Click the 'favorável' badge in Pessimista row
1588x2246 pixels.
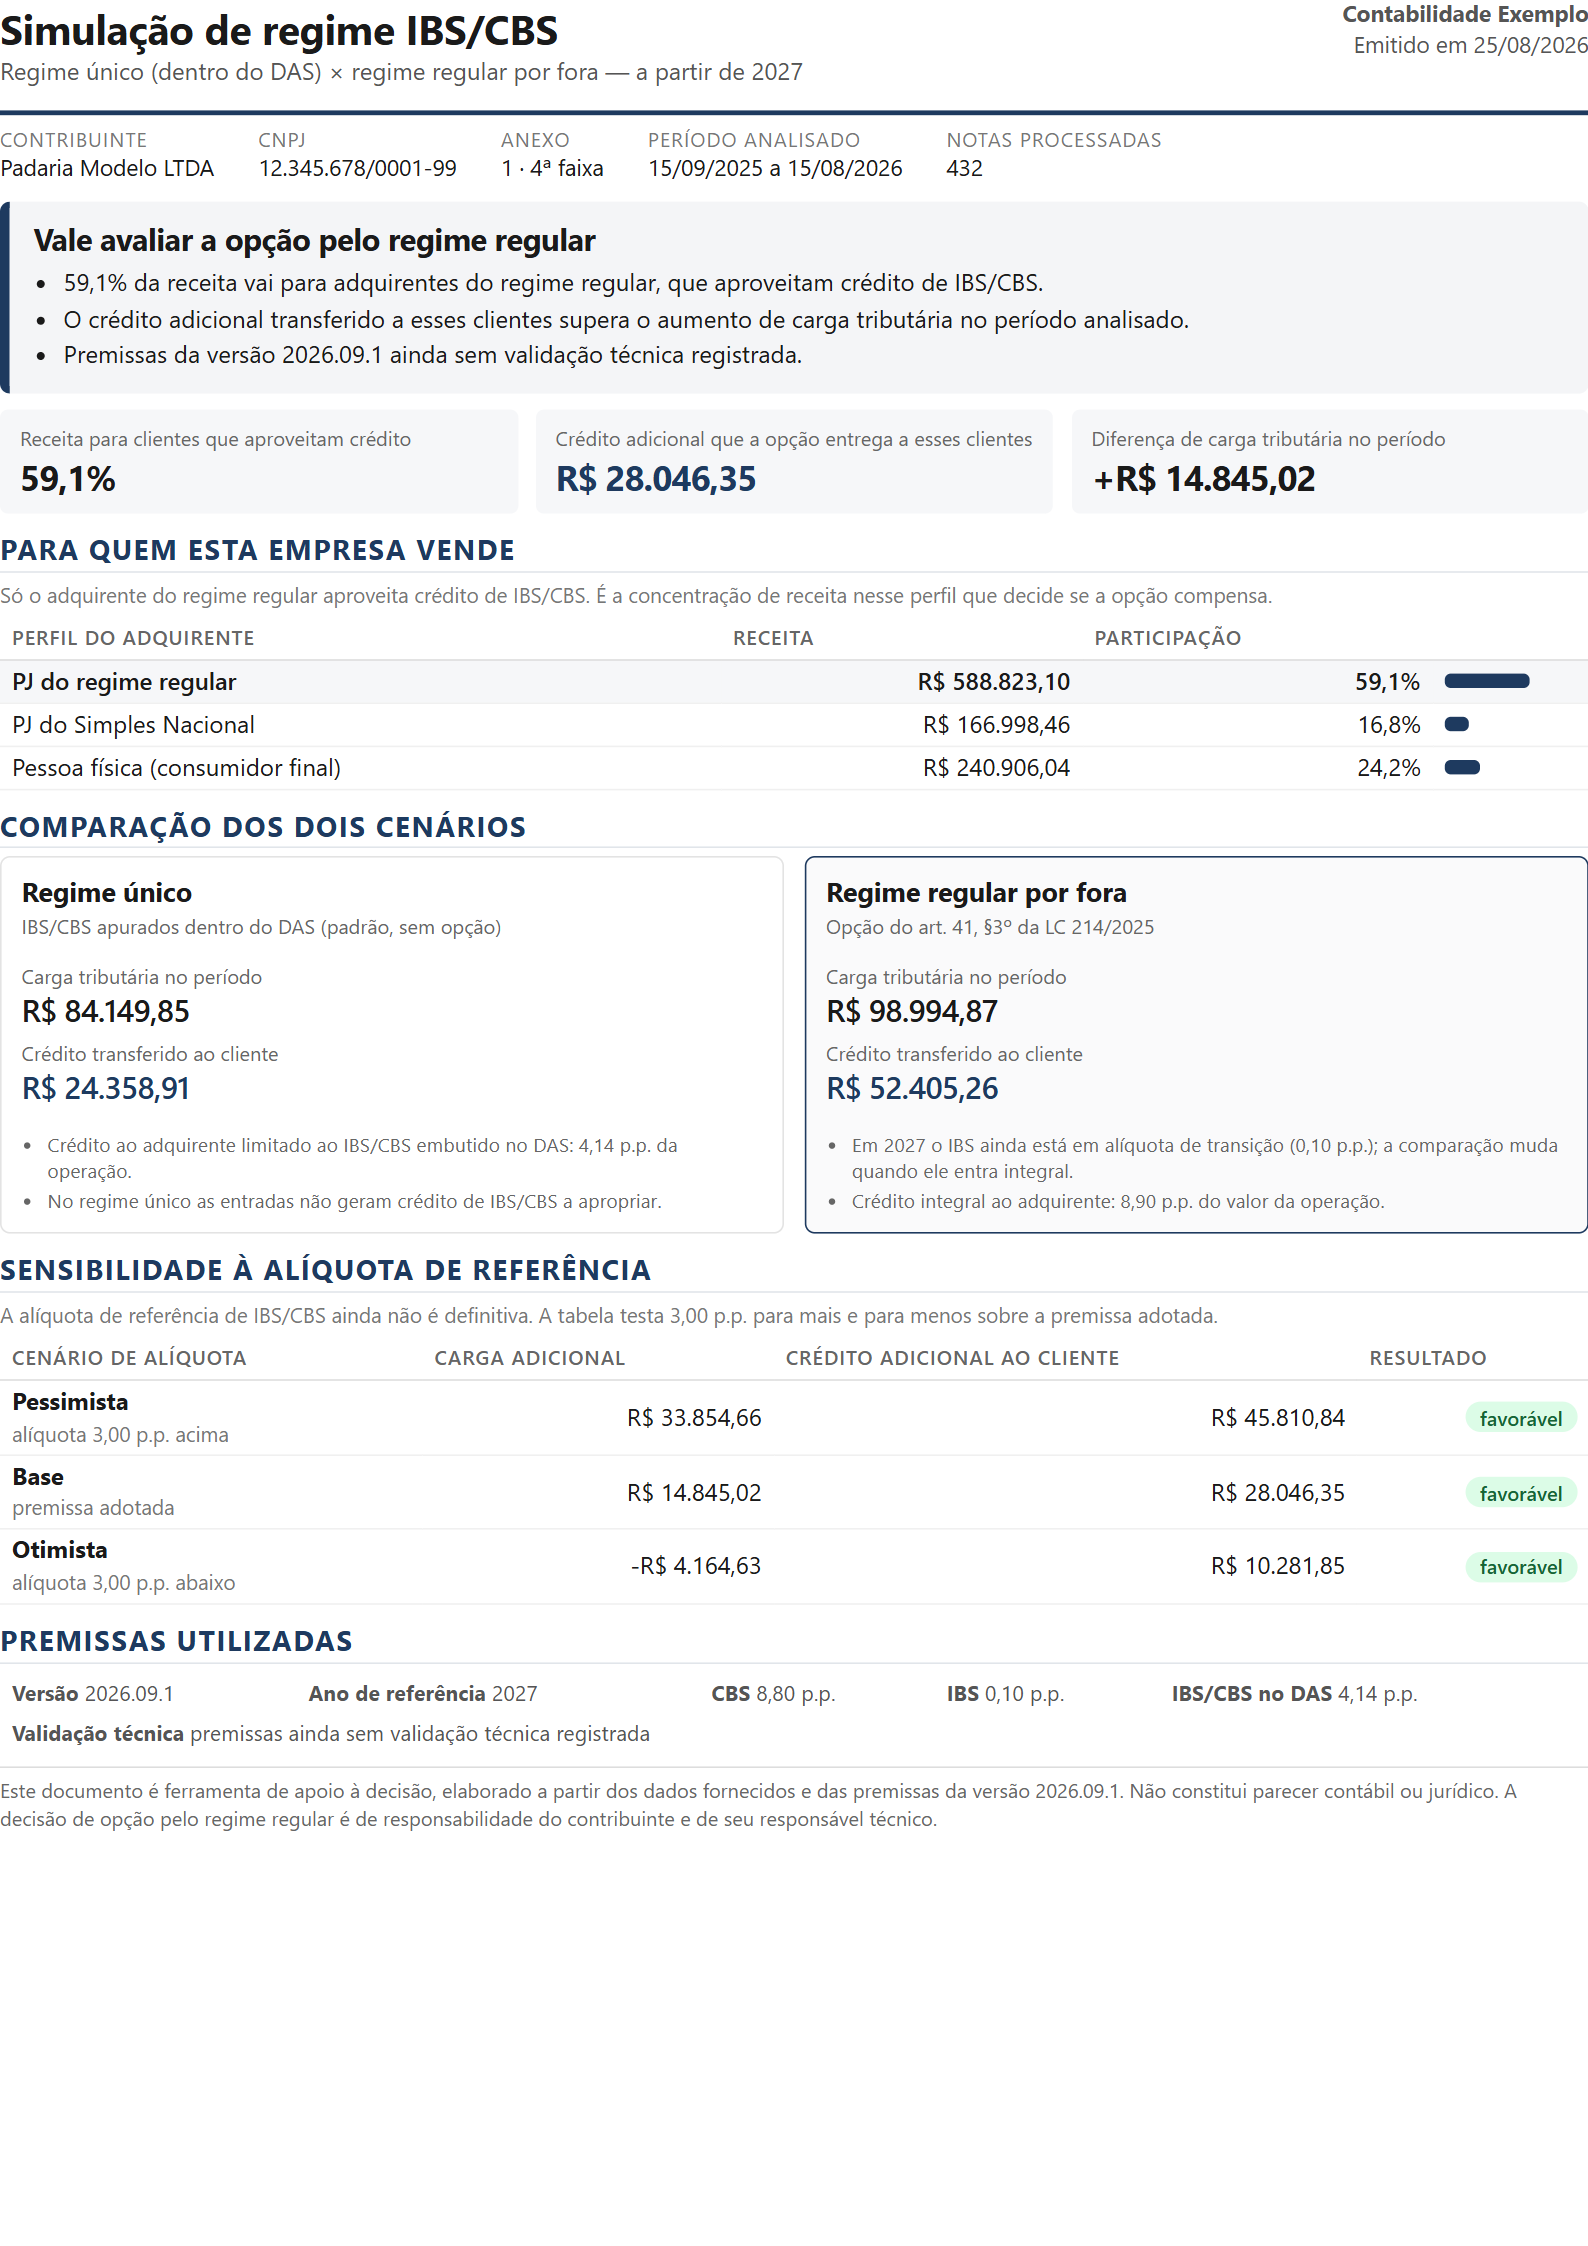click(x=1521, y=1419)
